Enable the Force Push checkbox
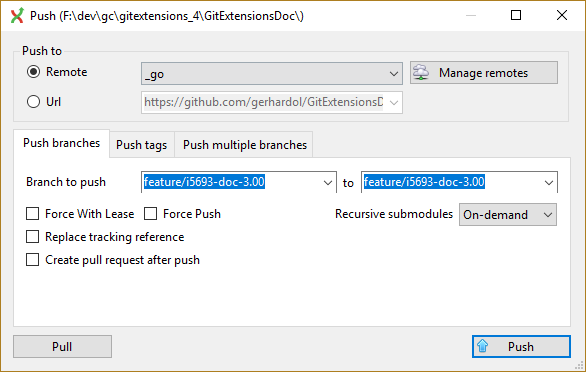This screenshot has width=586, height=372. 150,214
